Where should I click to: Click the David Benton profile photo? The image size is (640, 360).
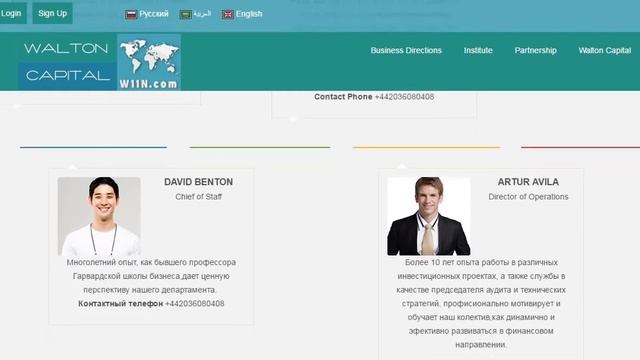pos(99,216)
